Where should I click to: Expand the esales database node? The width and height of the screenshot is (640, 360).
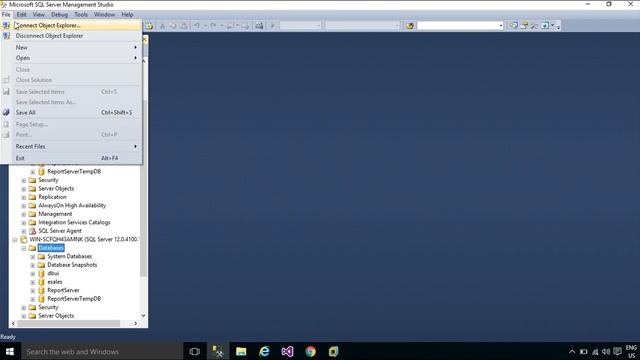(33, 282)
